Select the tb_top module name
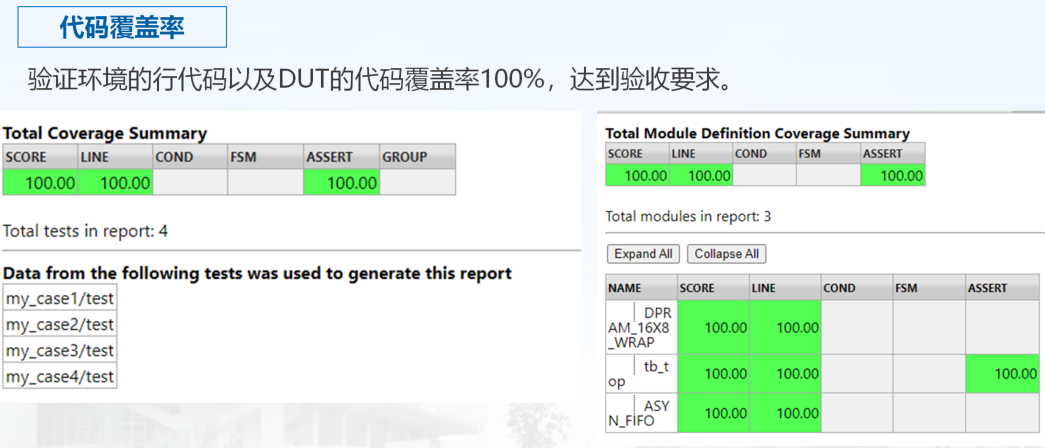The width and height of the screenshot is (1045, 448). click(x=640, y=373)
